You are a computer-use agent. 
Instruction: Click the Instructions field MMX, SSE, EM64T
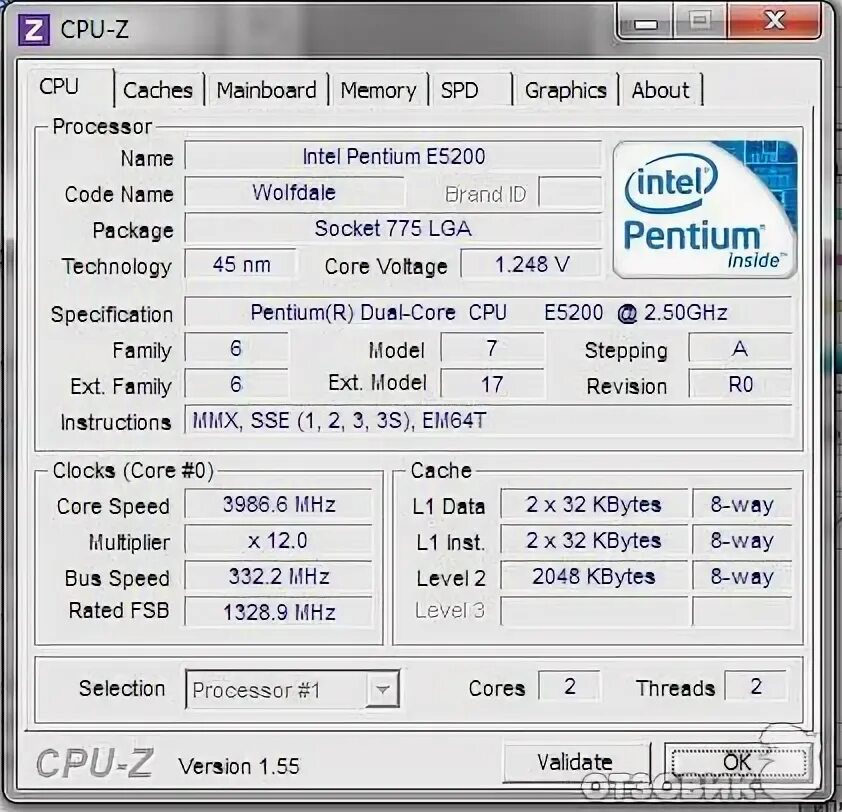[x=489, y=420]
